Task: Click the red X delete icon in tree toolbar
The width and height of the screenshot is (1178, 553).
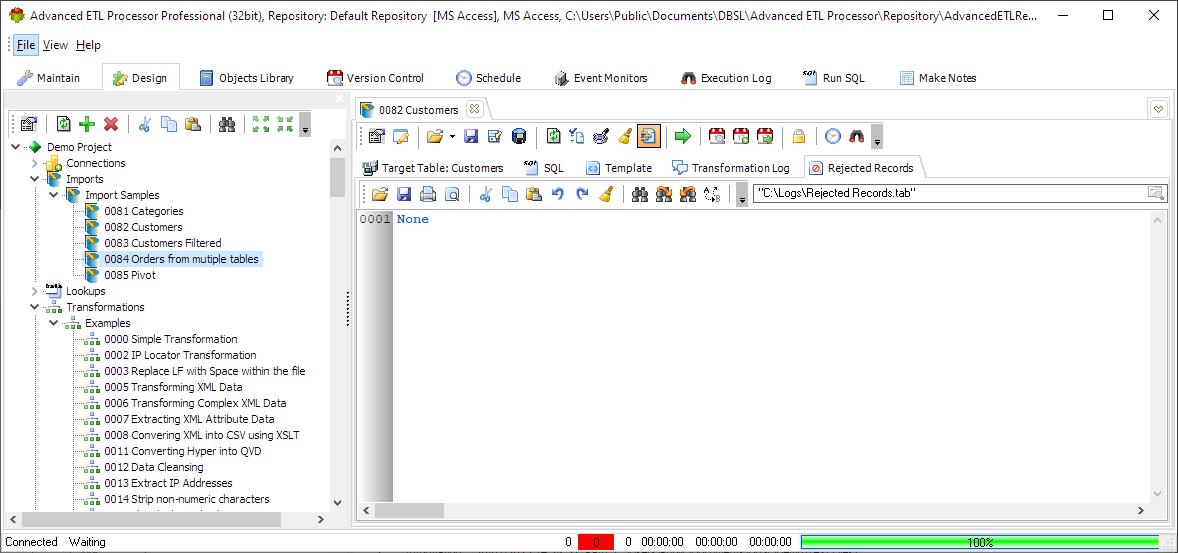Action: pos(111,125)
